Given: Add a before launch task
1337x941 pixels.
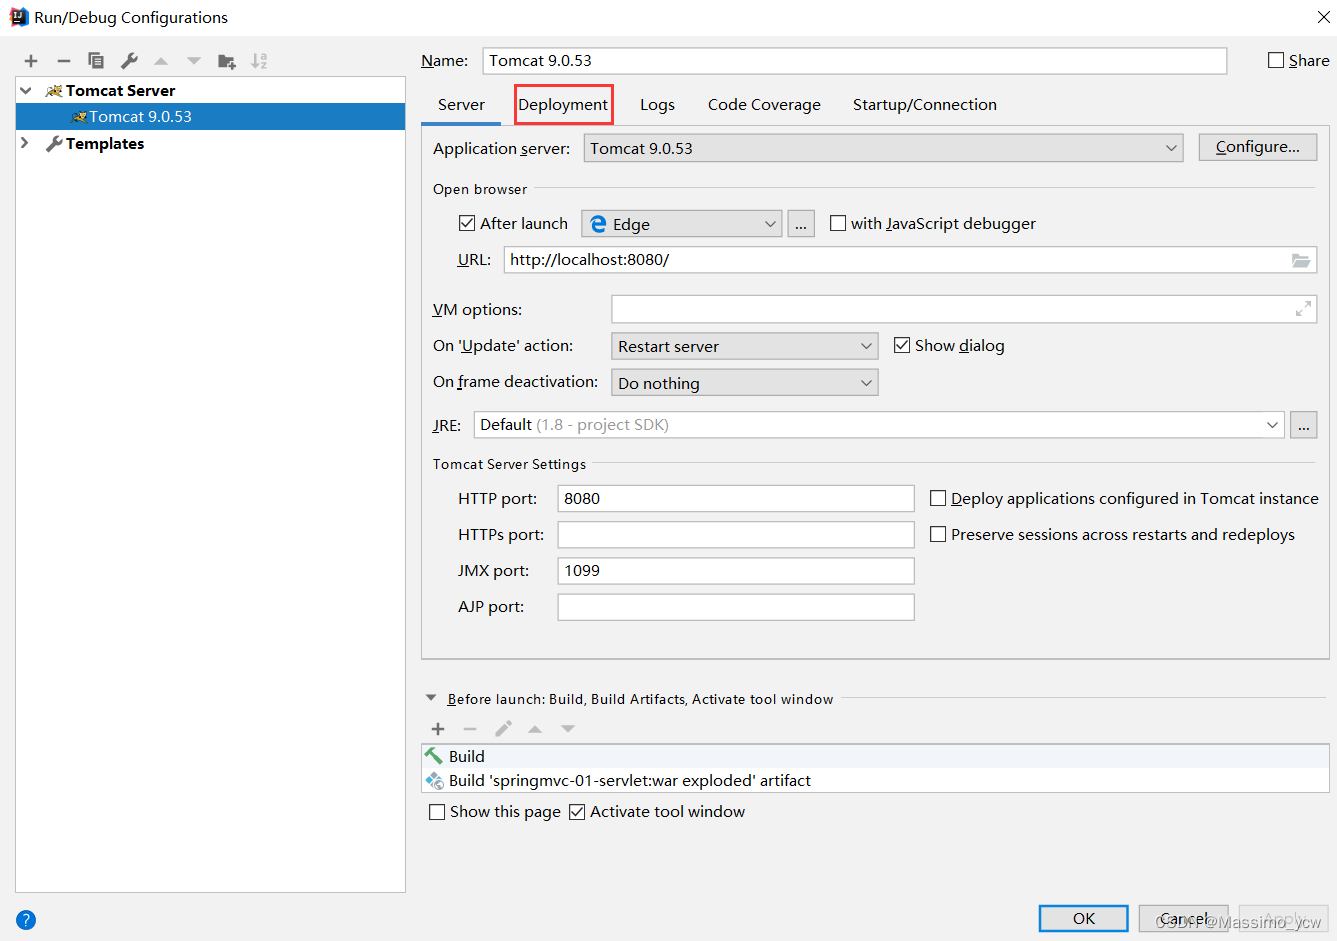Looking at the screenshot, I should (x=438, y=729).
